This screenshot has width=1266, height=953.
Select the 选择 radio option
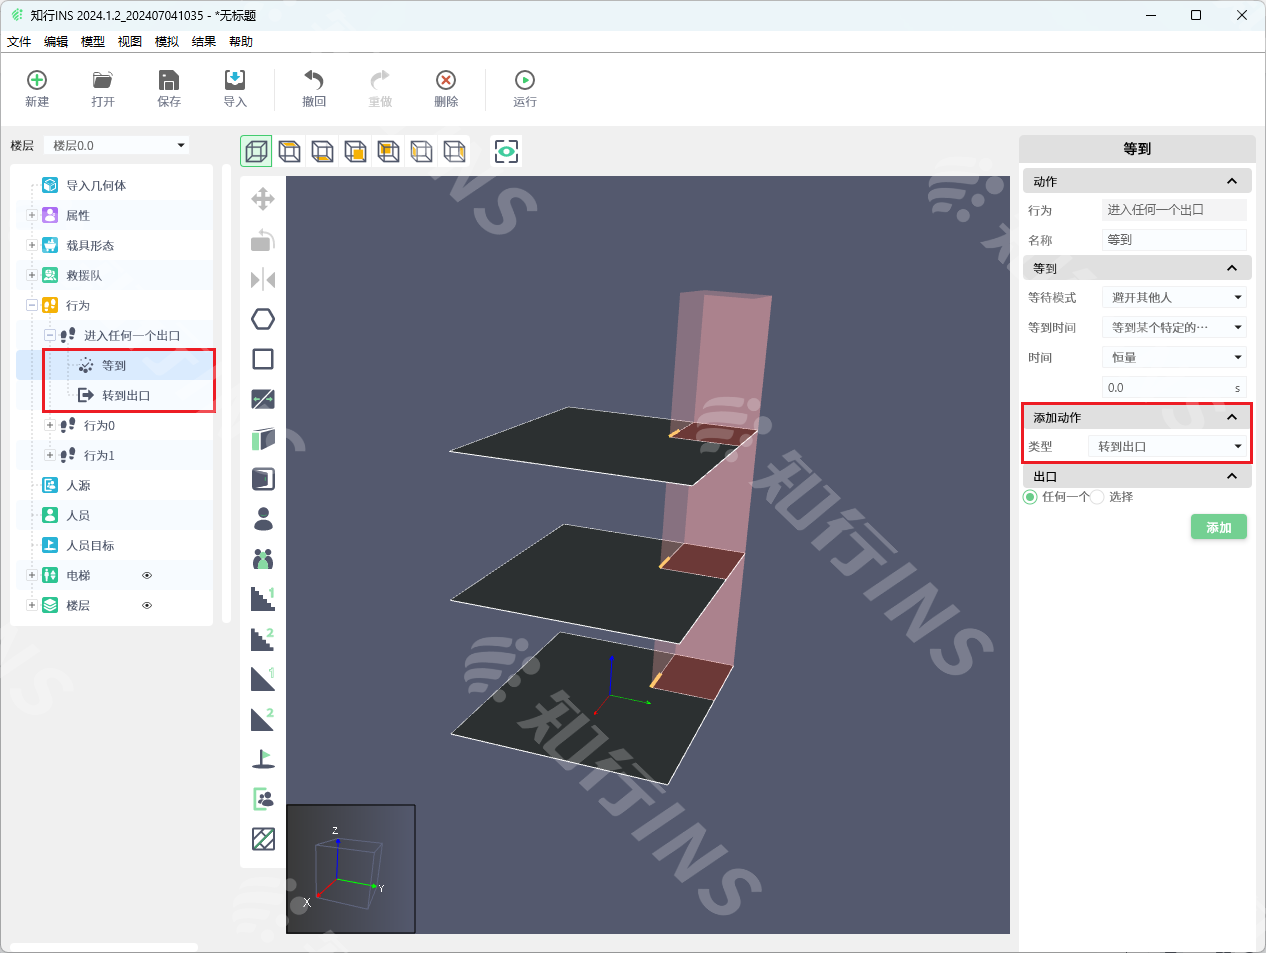[x=1097, y=497]
